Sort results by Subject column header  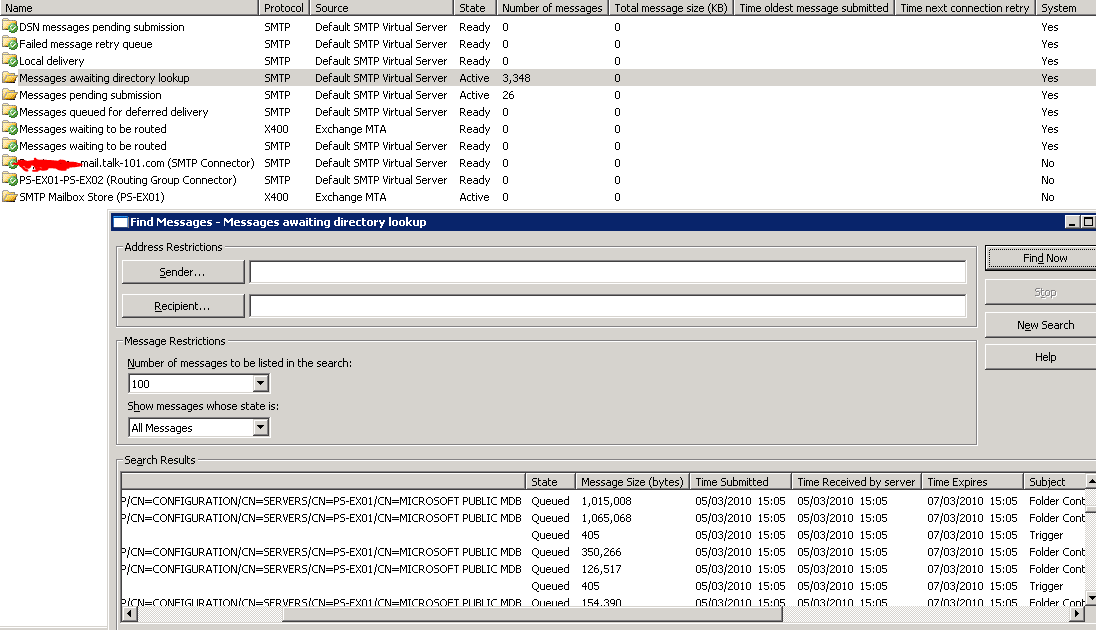[x=1055, y=482]
